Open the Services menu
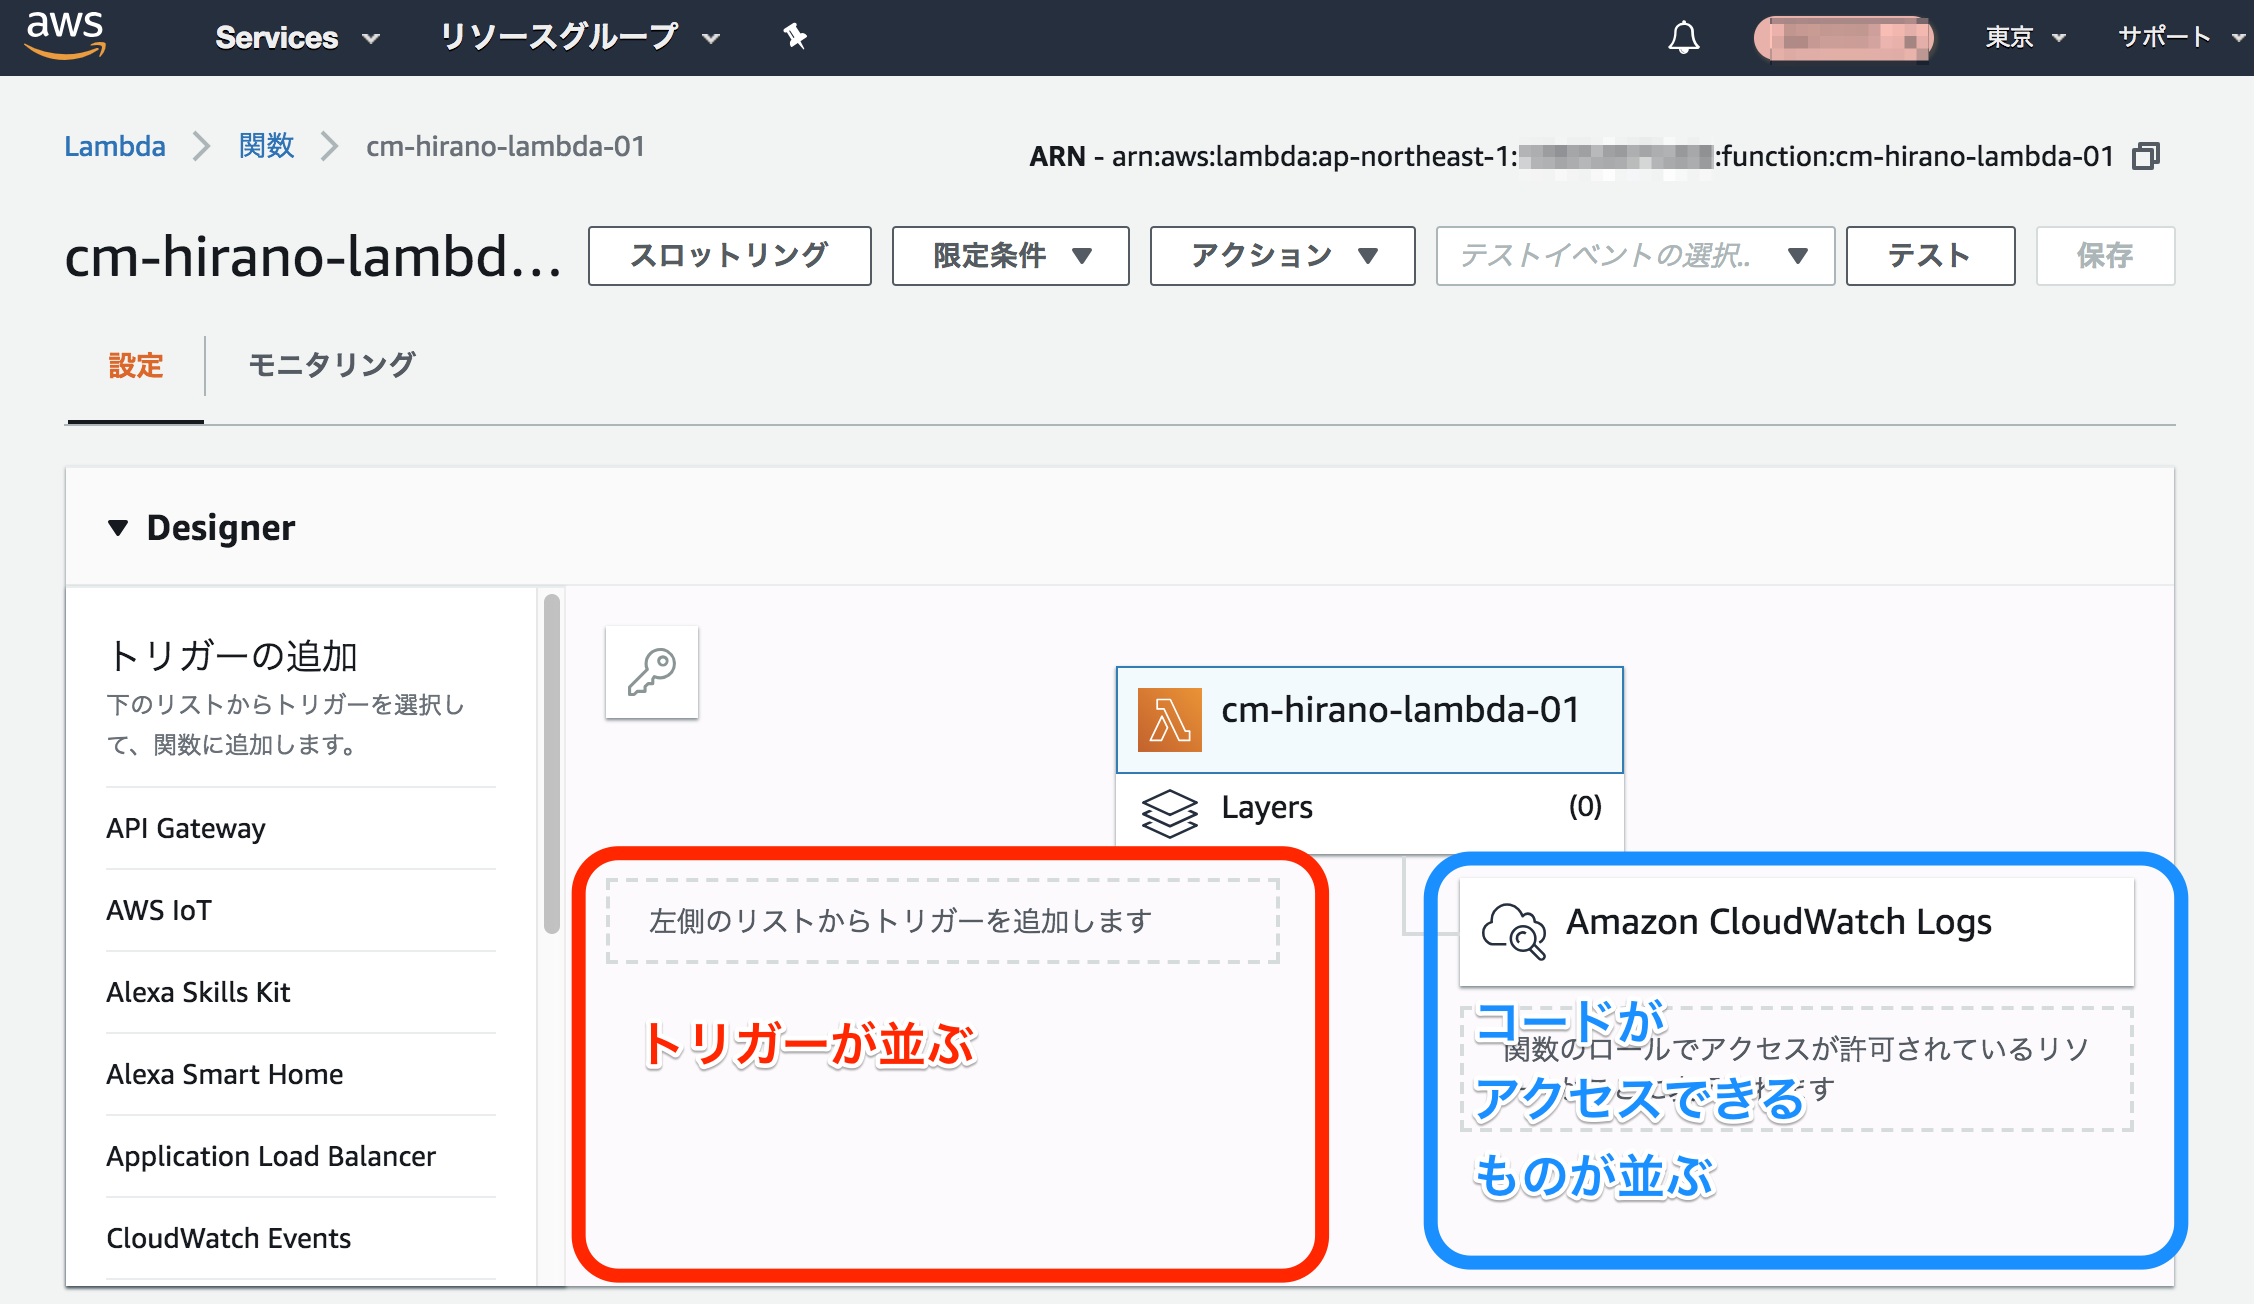This screenshot has height=1304, width=2254. tap(297, 38)
